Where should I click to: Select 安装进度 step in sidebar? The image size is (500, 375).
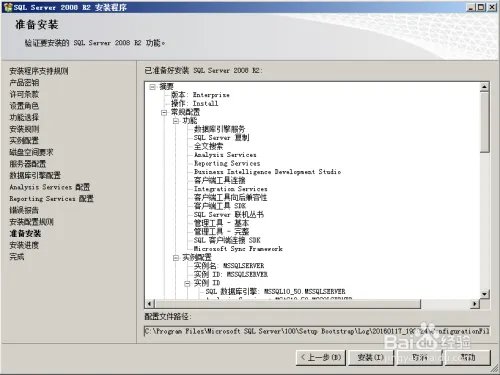(24, 245)
